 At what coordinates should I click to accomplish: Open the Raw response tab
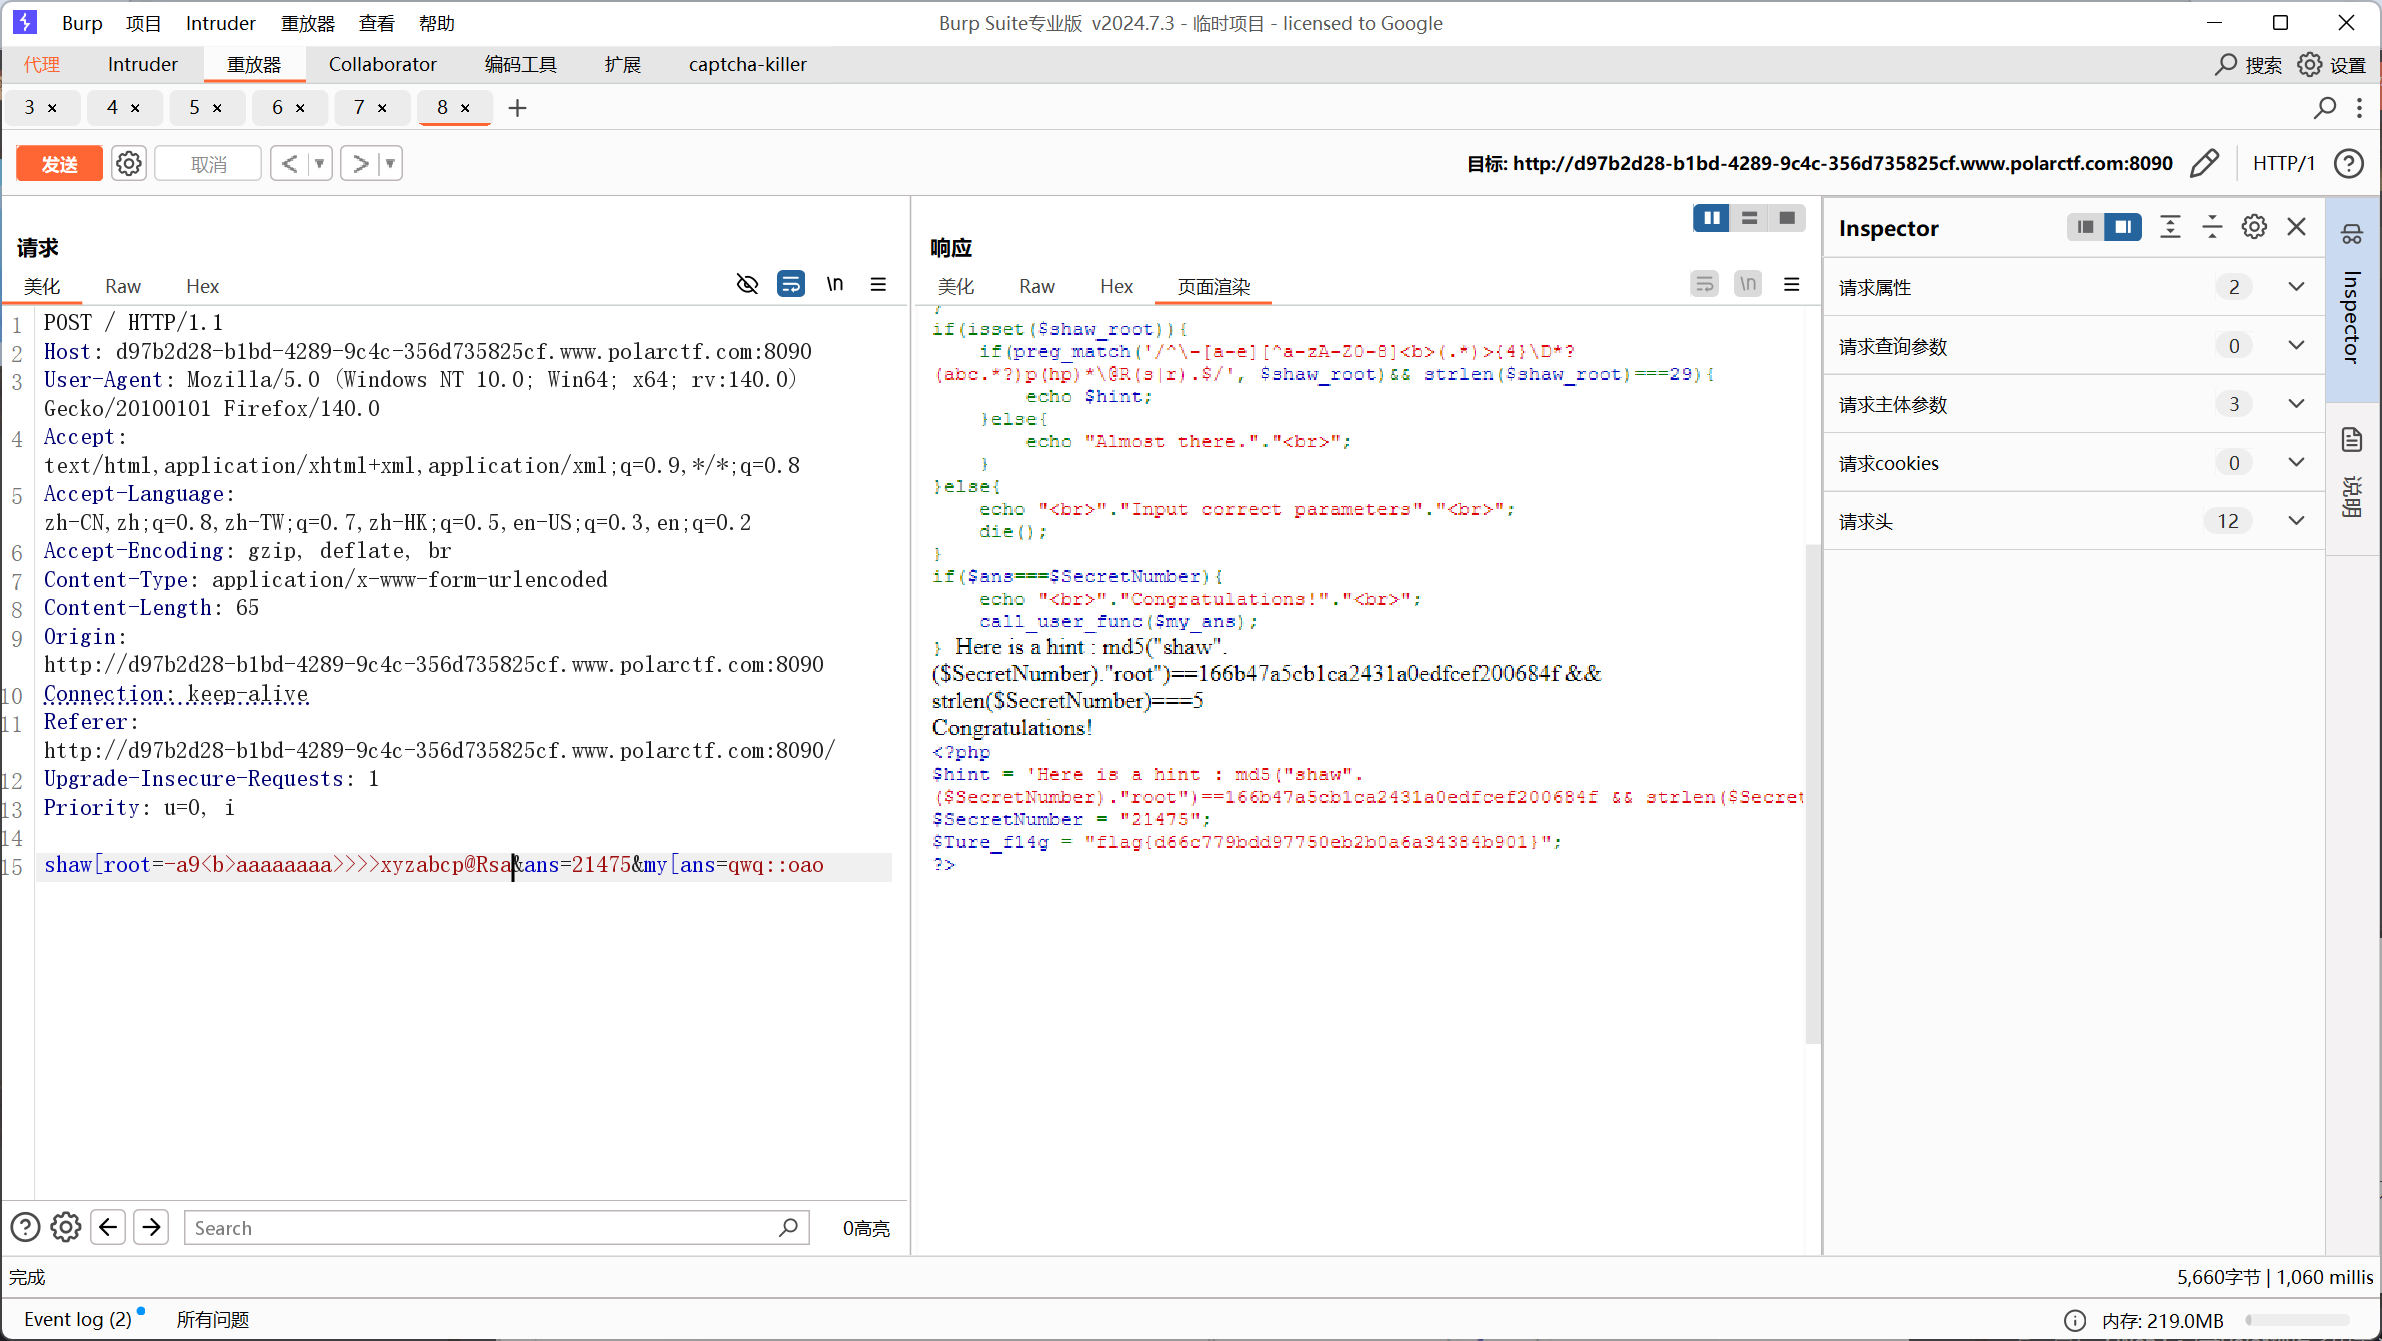1036,286
